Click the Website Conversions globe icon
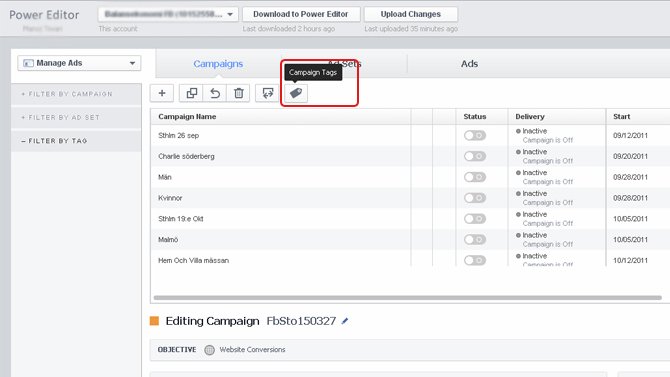The width and height of the screenshot is (670, 377). pos(209,350)
